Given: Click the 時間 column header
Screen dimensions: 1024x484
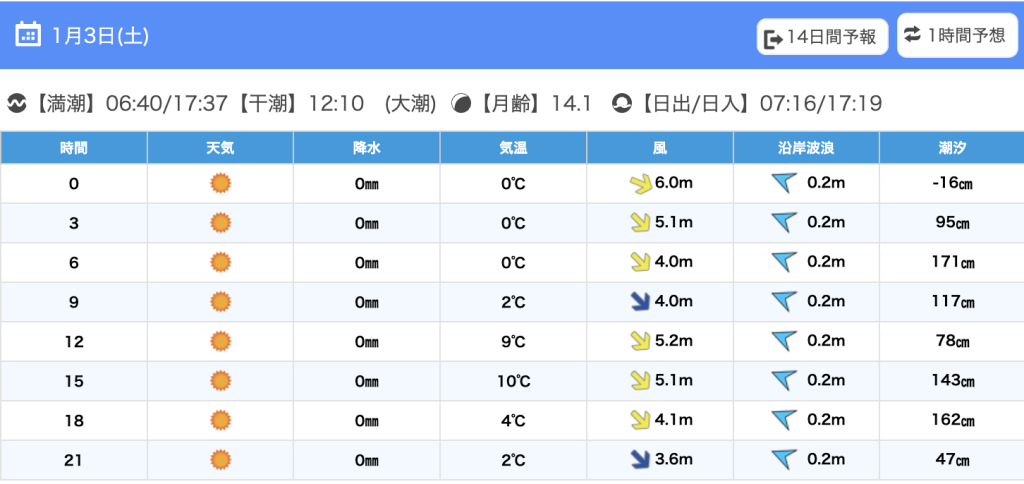Looking at the screenshot, I should (74, 148).
